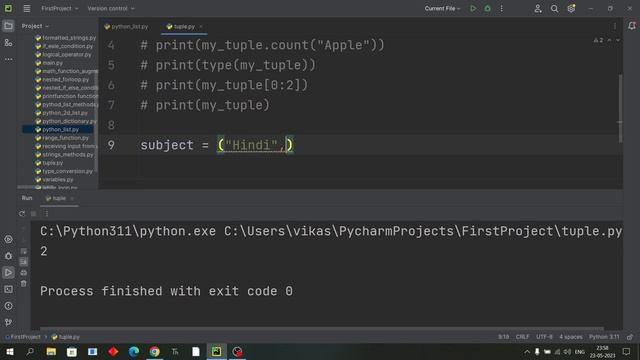This screenshot has width=640, height=360.
Task: Open nested_forloop.py in project tree
Action: pos(62,80)
